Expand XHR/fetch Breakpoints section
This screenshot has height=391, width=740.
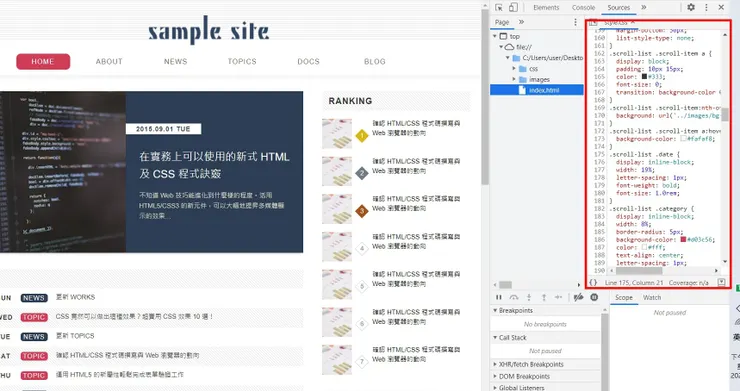[x=495, y=365]
